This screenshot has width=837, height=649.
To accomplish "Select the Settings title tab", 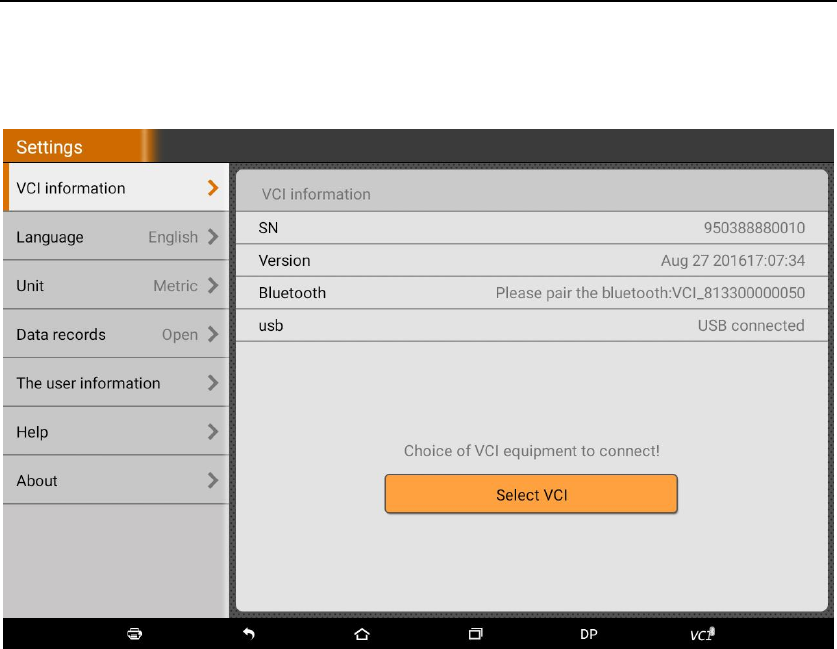I will (79, 146).
